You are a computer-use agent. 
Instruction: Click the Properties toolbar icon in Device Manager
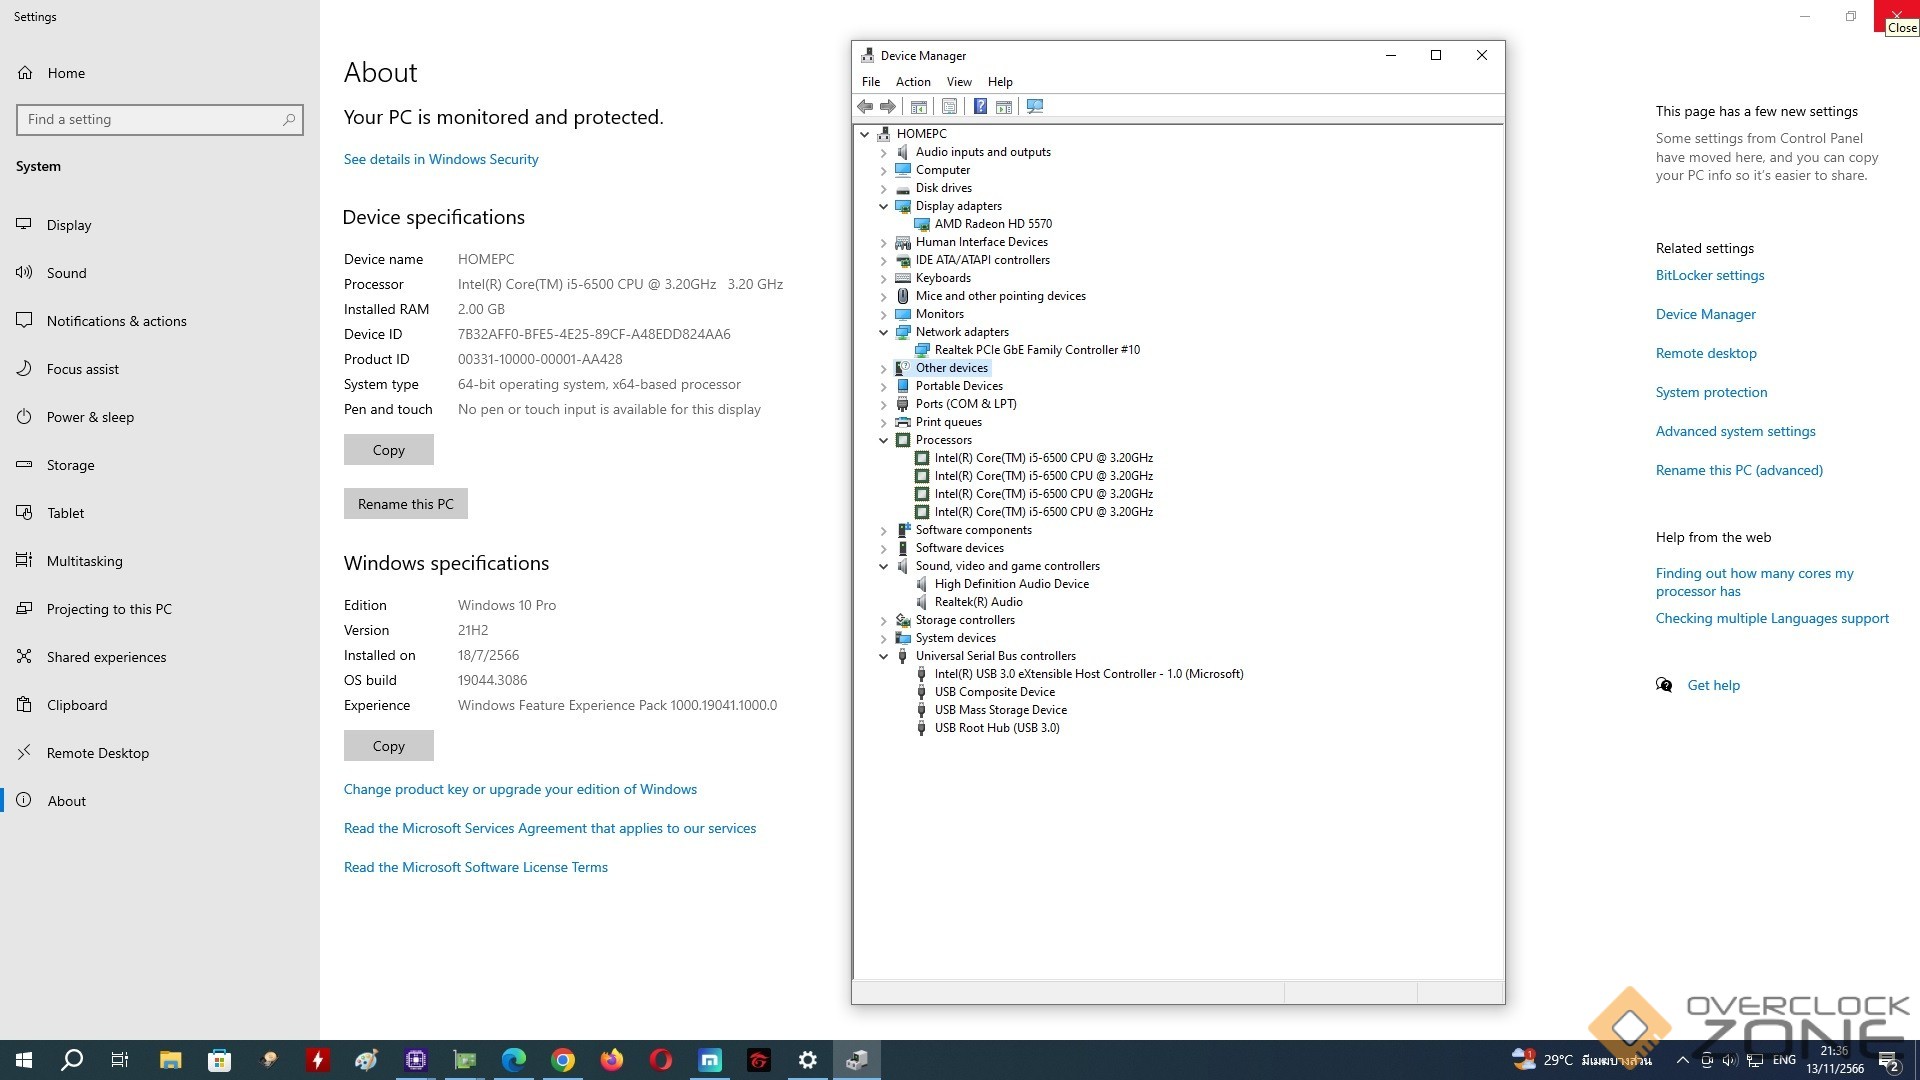[x=949, y=107]
